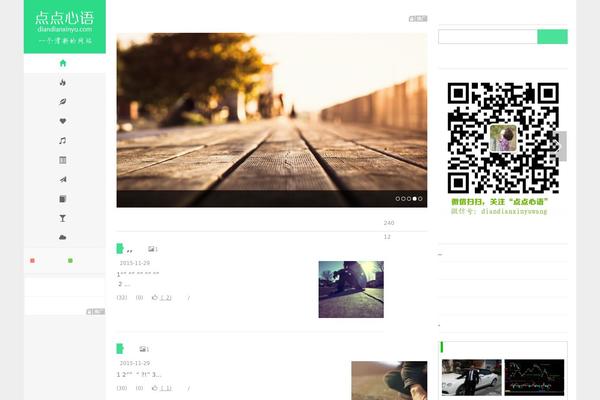
Task: Focus the search input field
Action: click(x=488, y=37)
